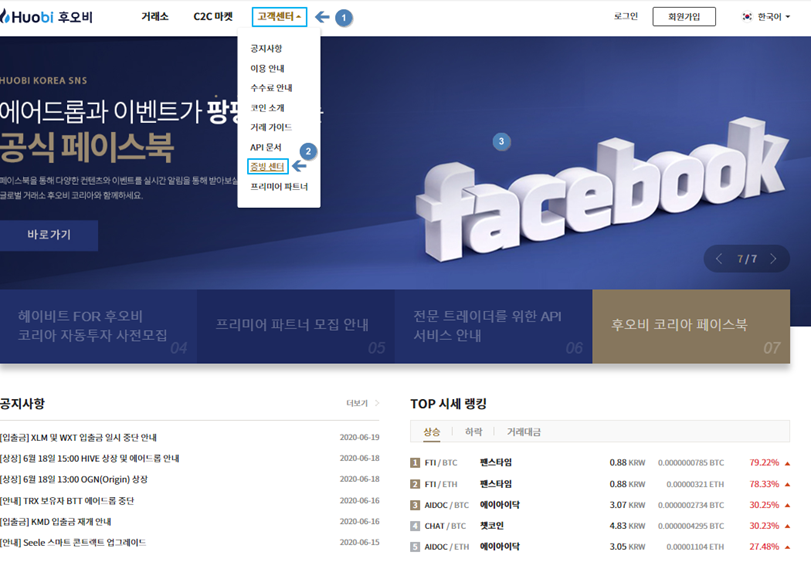This screenshot has width=811, height=562.
Task: Click the 78.33% change value
Action: pos(764,484)
